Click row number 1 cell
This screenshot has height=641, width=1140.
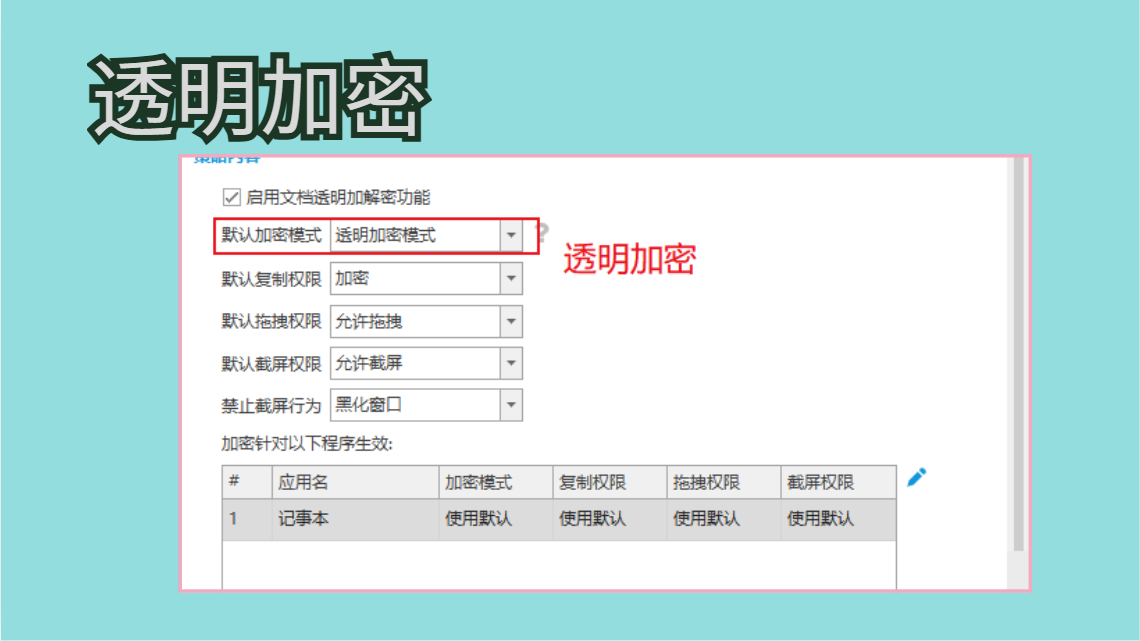point(247,519)
